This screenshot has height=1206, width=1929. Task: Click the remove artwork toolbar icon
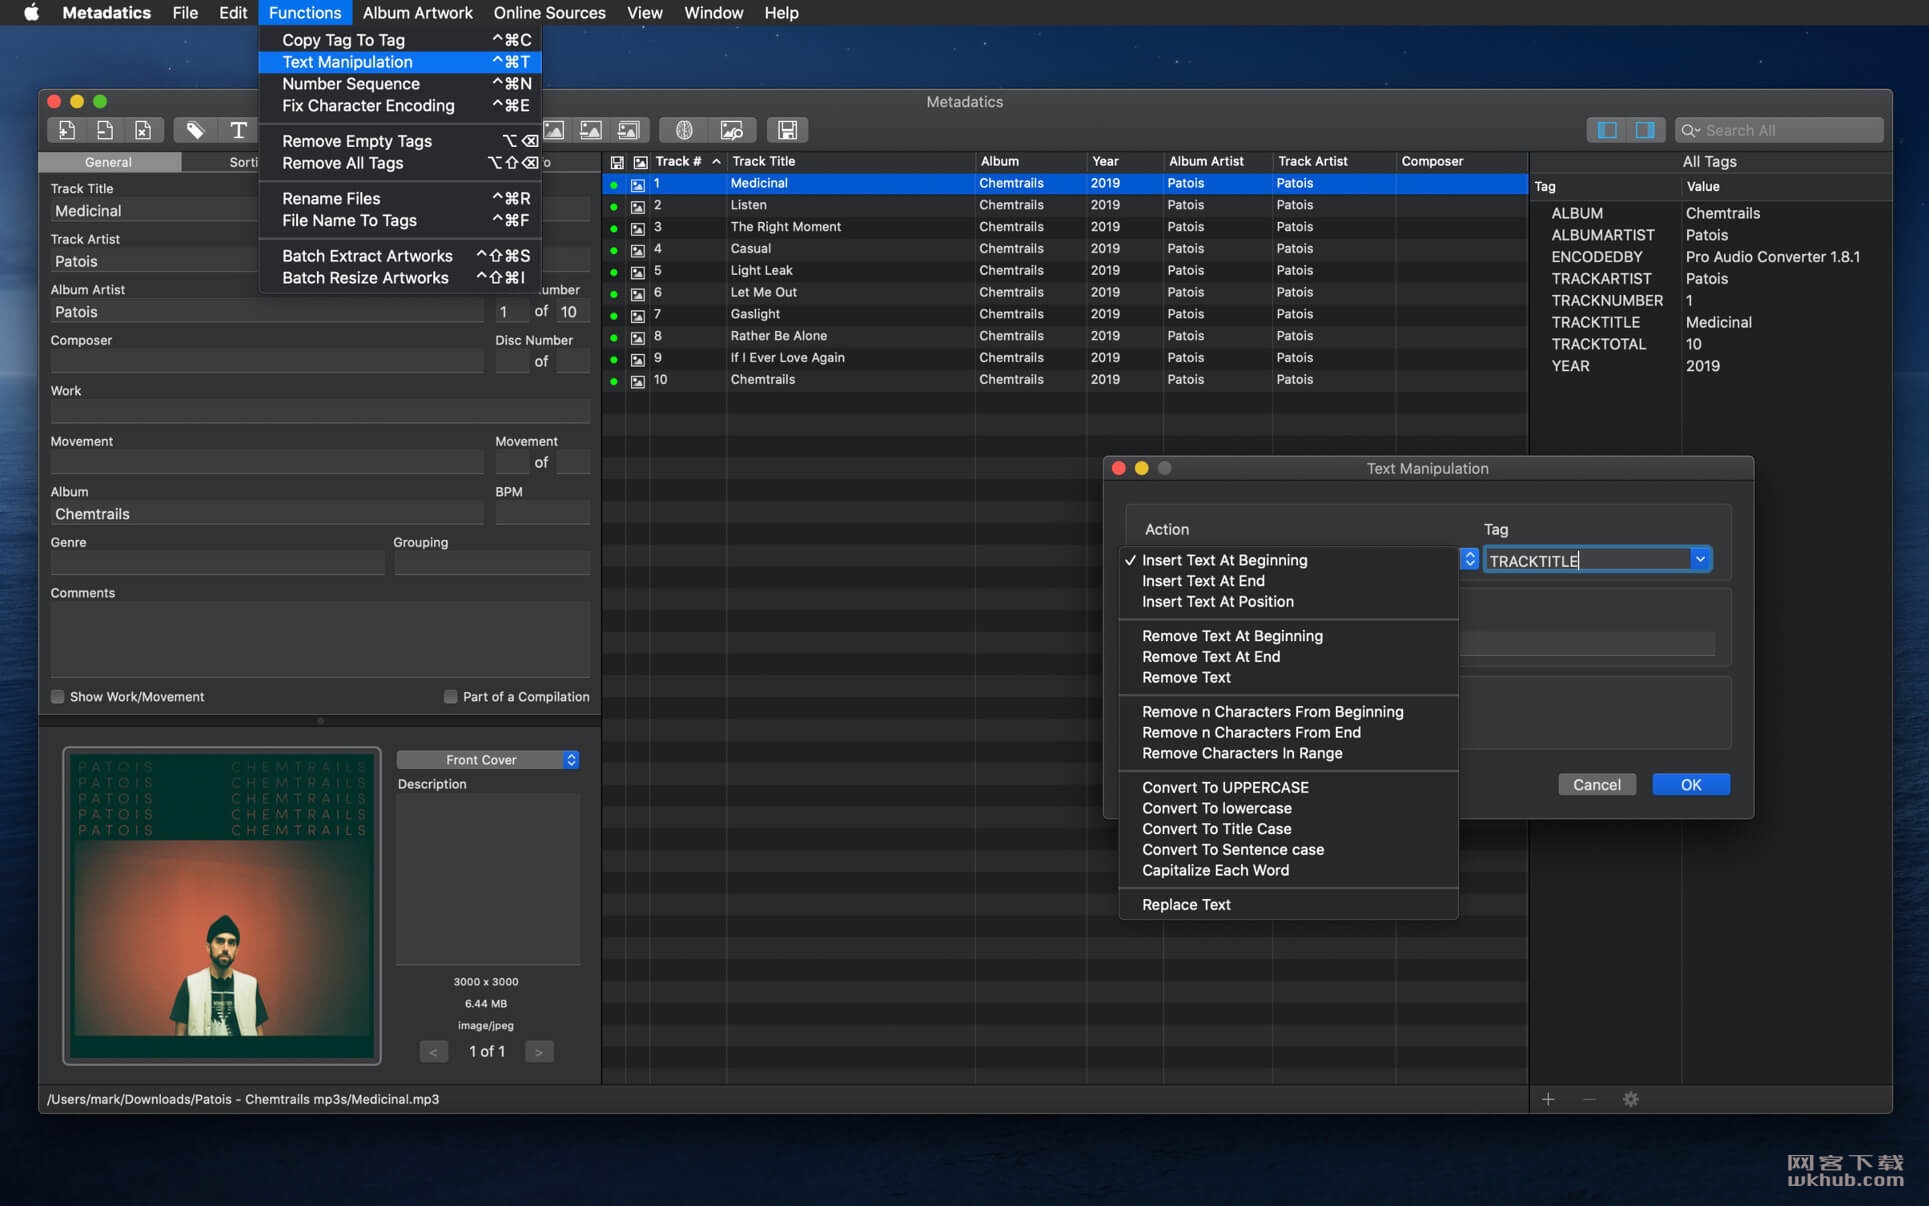[591, 130]
